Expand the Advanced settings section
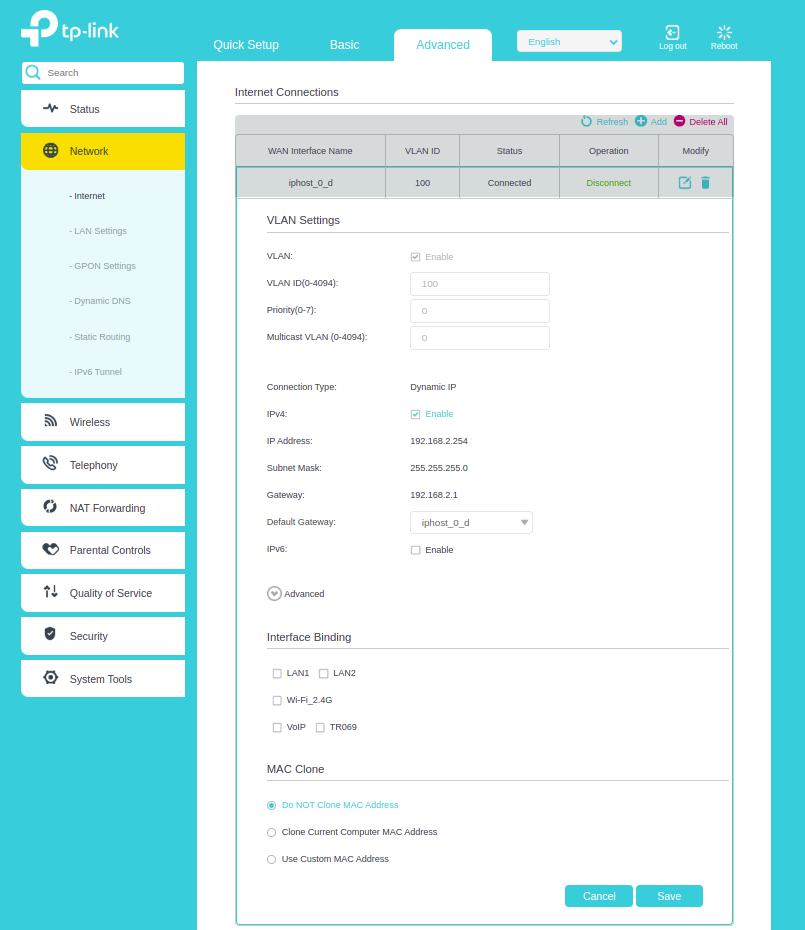Image resolution: width=805 pixels, height=930 pixels. pyautogui.click(x=274, y=593)
